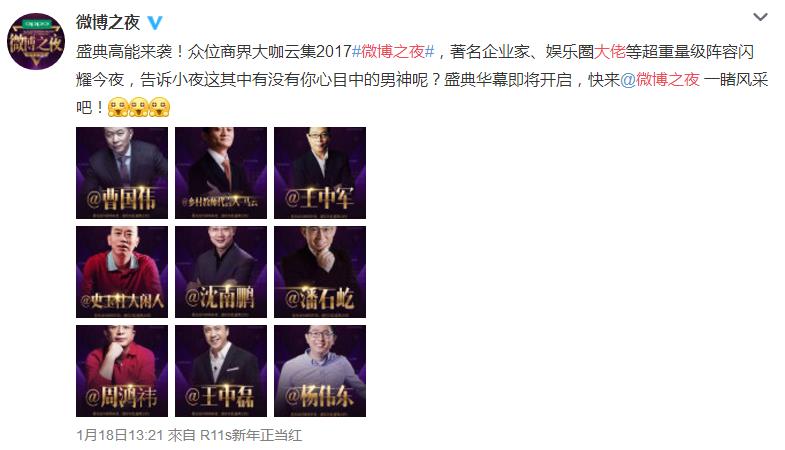Open the @沈南鹏 poster thumbnail
Image resolution: width=785 pixels, height=450 pixels.
click(x=221, y=272)
